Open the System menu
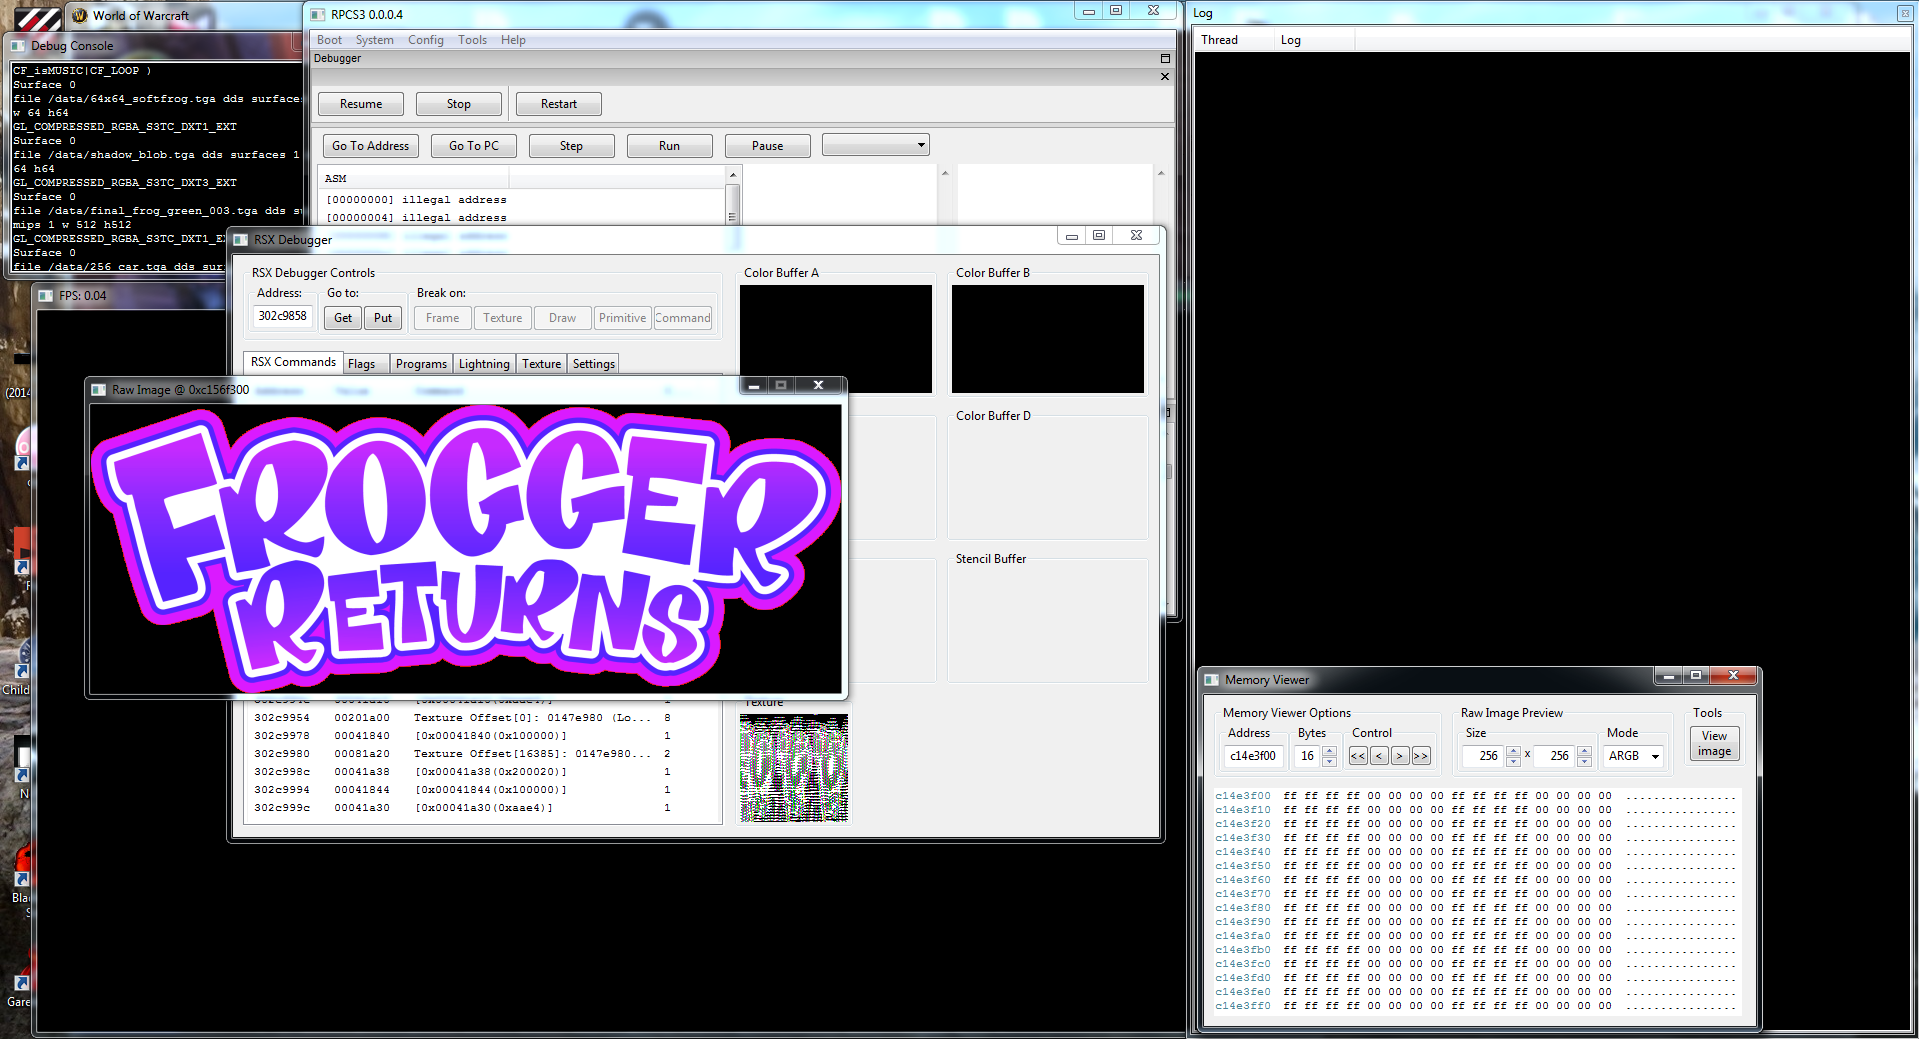 tap(374, 40)
